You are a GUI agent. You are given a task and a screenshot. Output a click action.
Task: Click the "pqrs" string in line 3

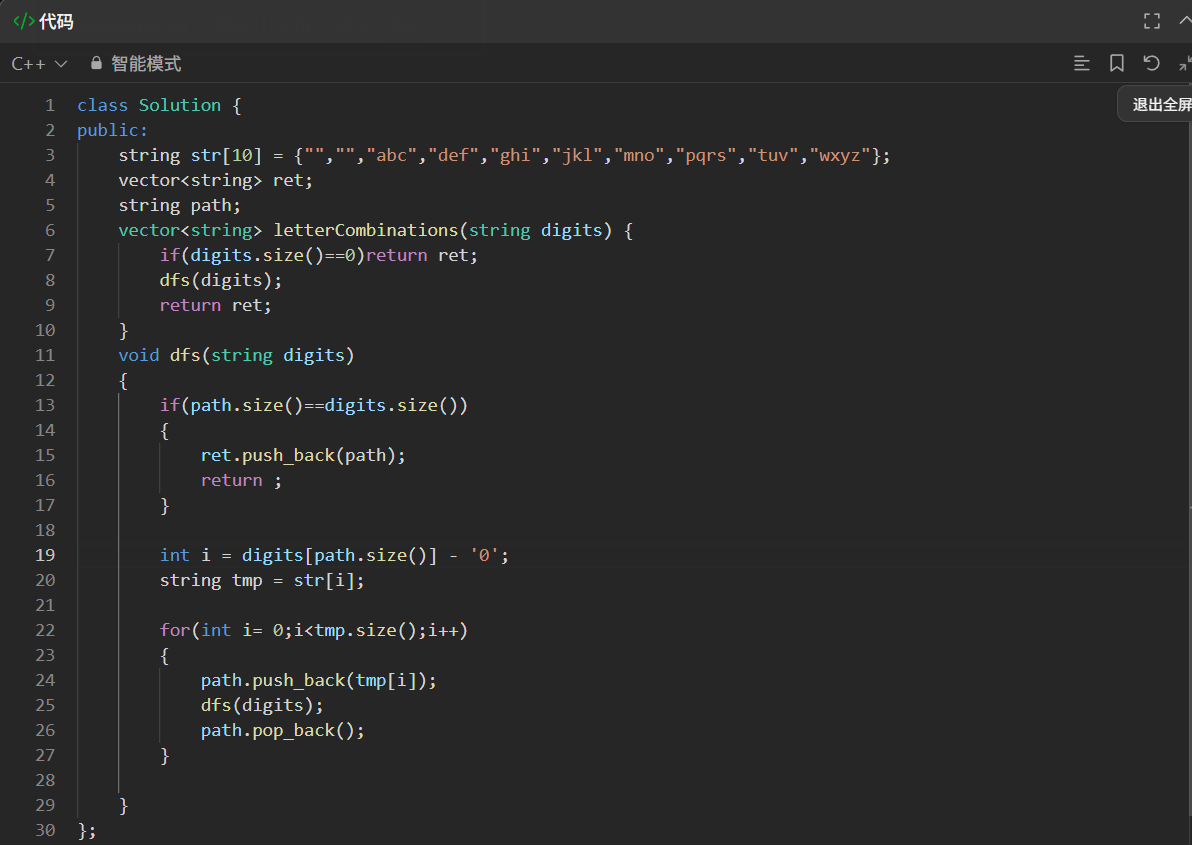point(706,155)
